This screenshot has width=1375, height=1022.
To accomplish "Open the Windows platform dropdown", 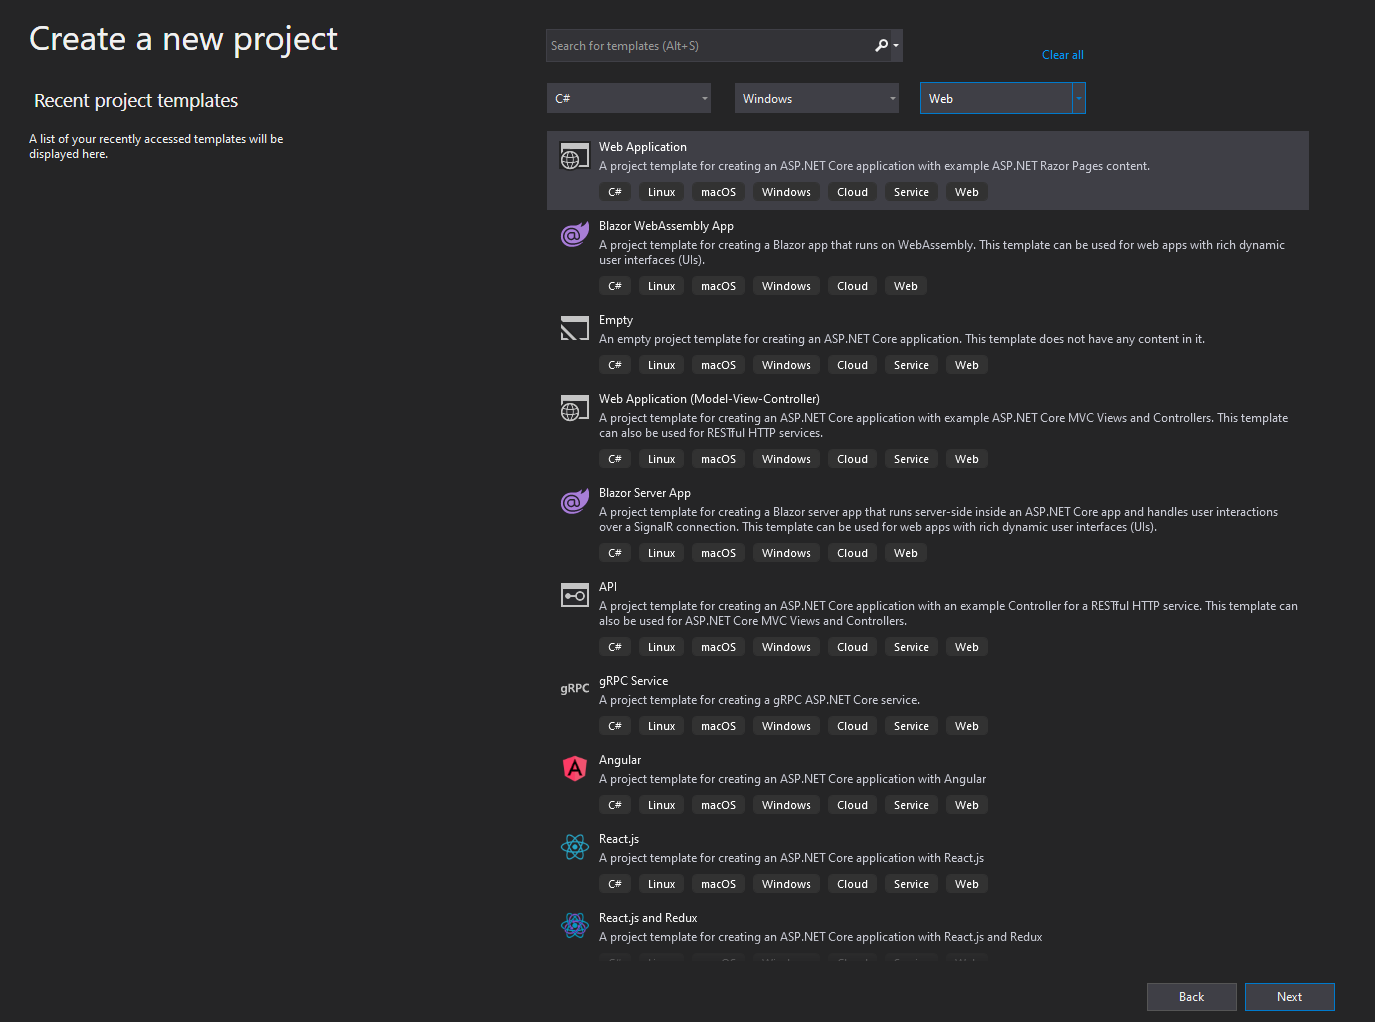I will coord(816,97).
